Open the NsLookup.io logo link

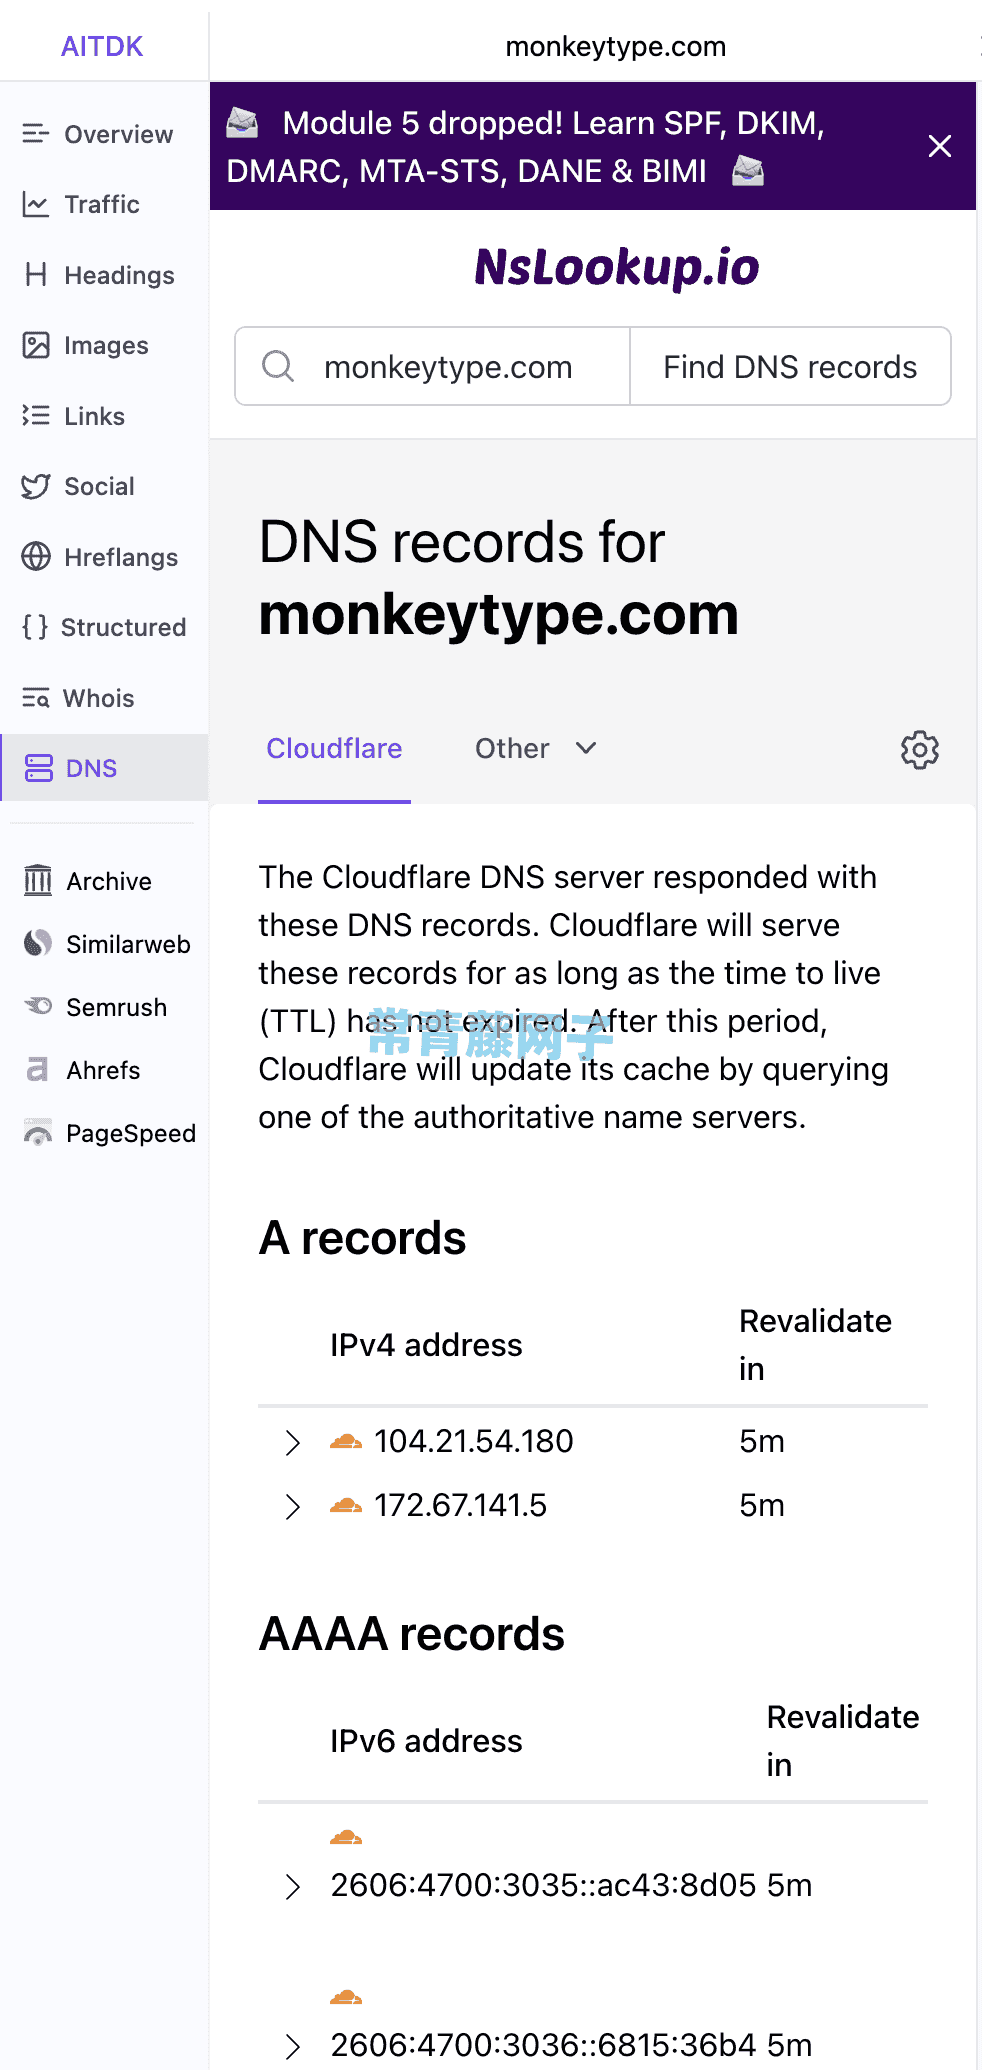tap(616, 267)
